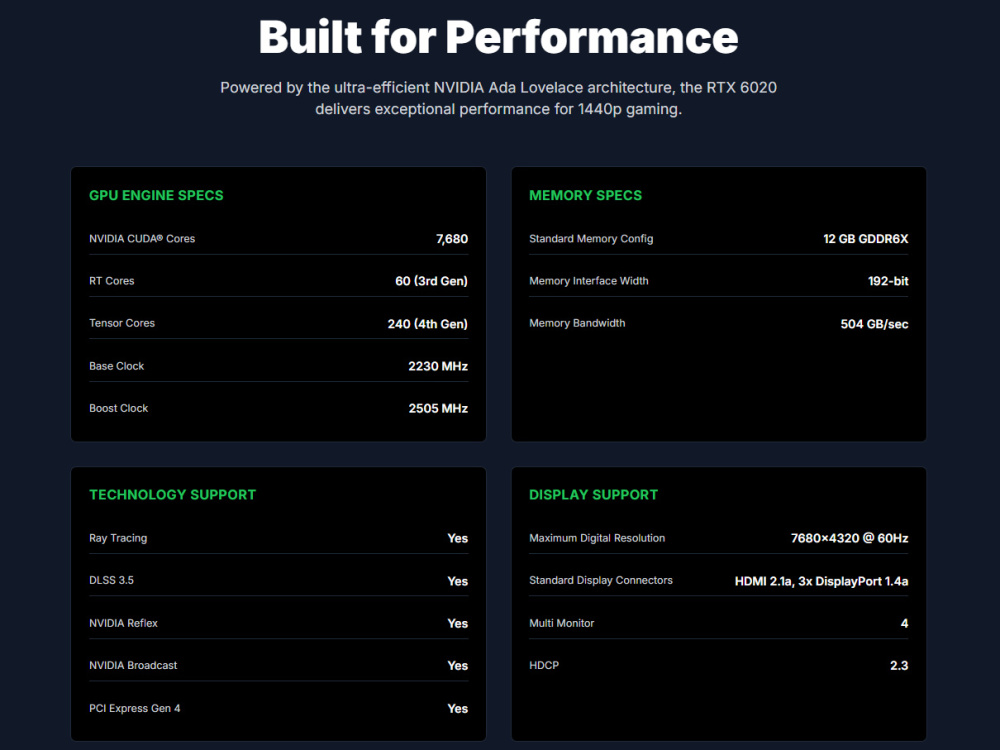Click the Yes value for NVIDIA Reflex

coord(457,623)
